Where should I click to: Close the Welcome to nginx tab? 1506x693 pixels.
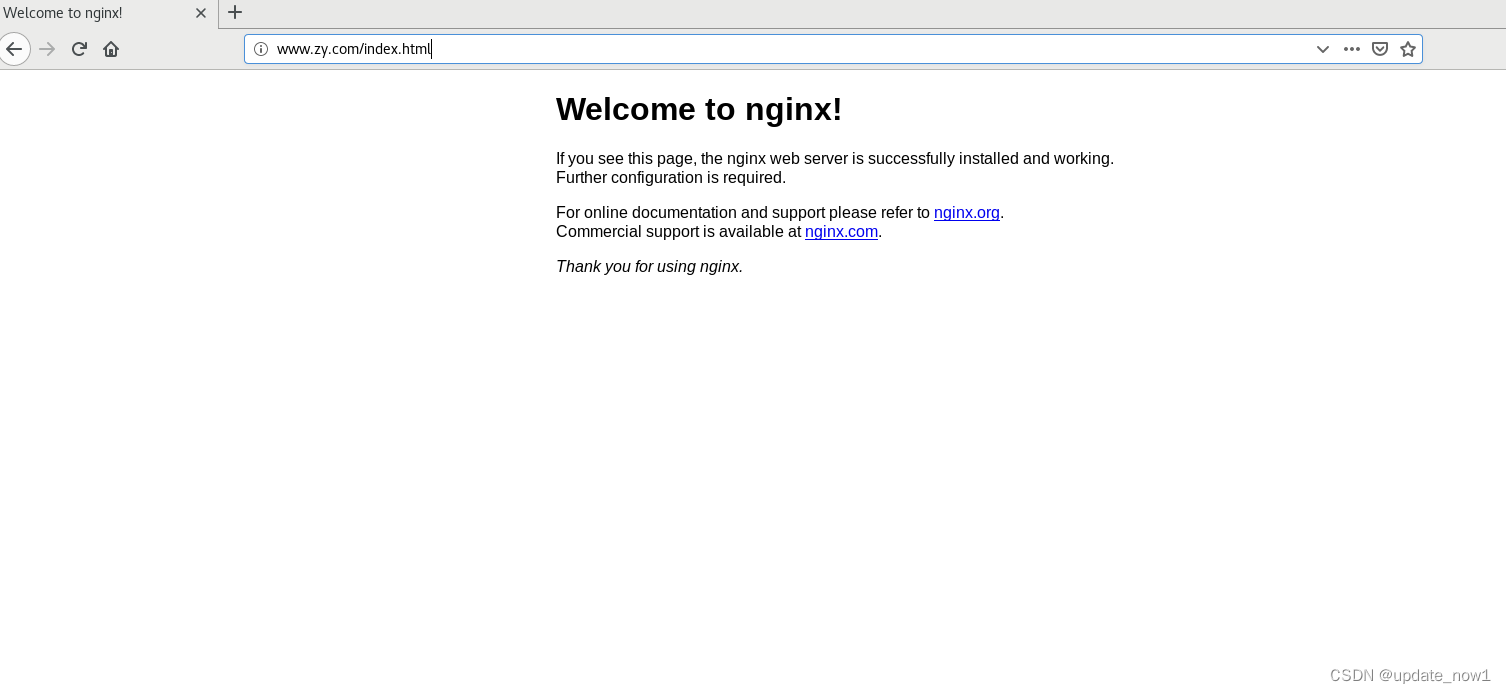point(200,13)
